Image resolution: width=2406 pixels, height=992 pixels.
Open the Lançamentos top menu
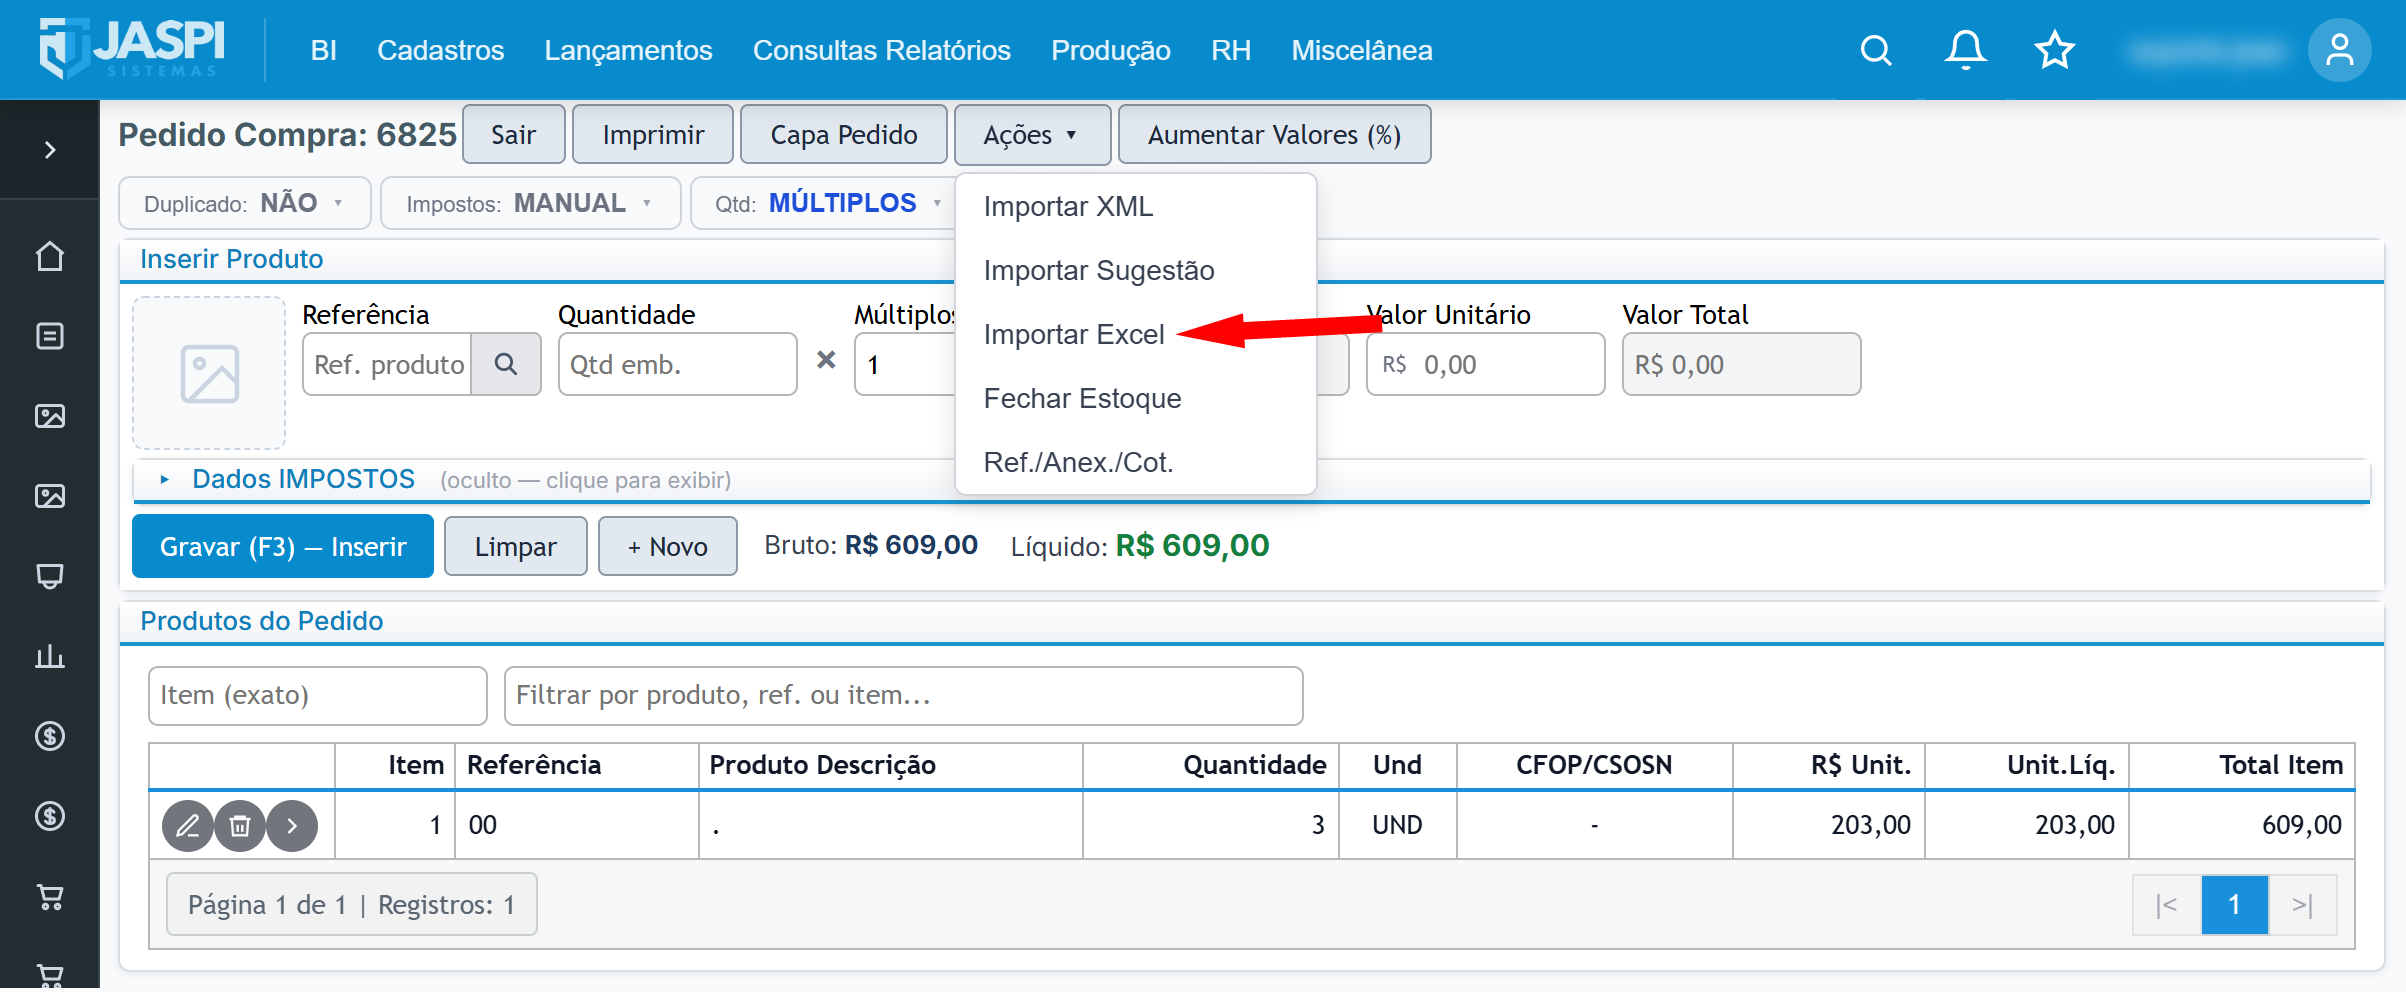(x=628, y=50)
